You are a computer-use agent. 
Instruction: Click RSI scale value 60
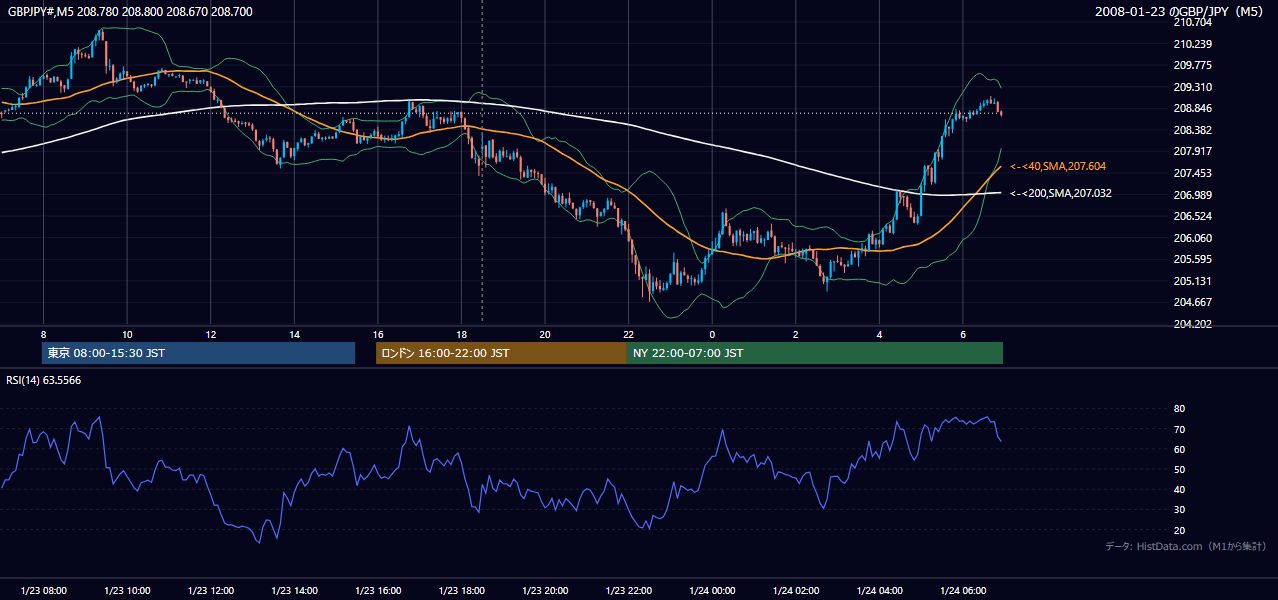[x=1179, y=449]
